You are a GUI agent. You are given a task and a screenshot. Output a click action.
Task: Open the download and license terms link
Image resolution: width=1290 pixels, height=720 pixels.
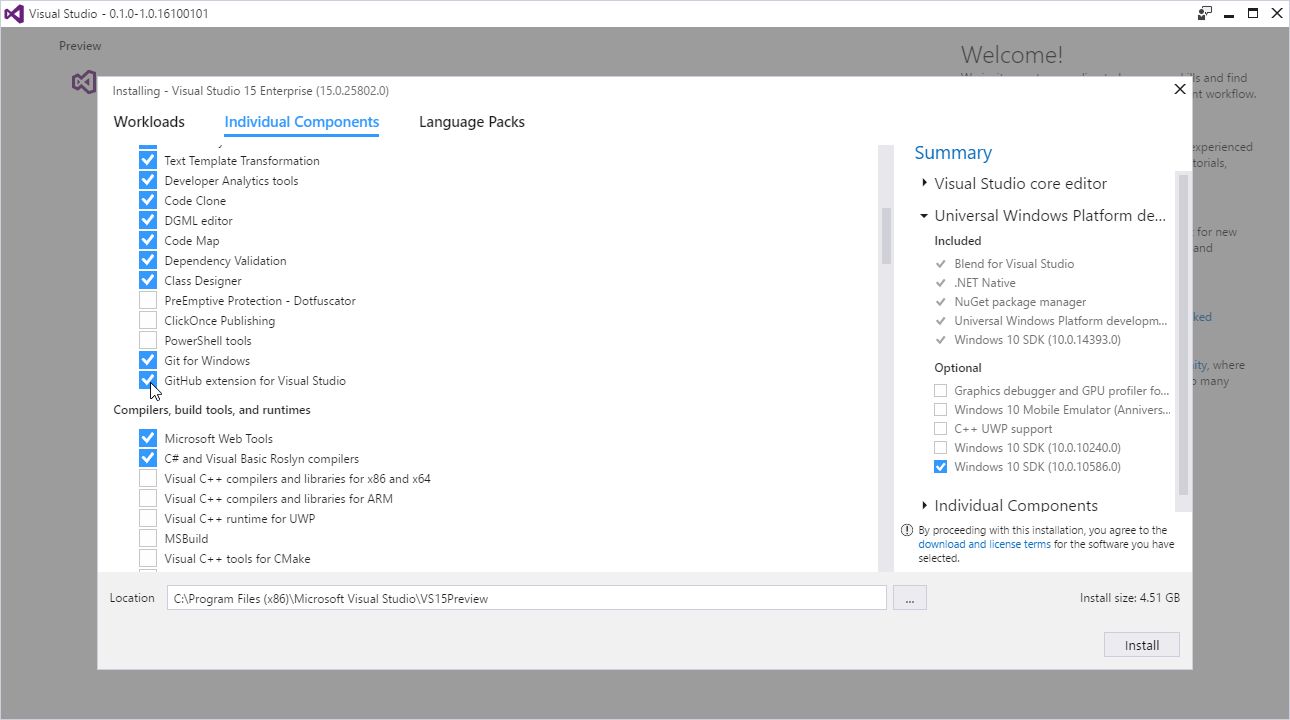click(984, 545)
